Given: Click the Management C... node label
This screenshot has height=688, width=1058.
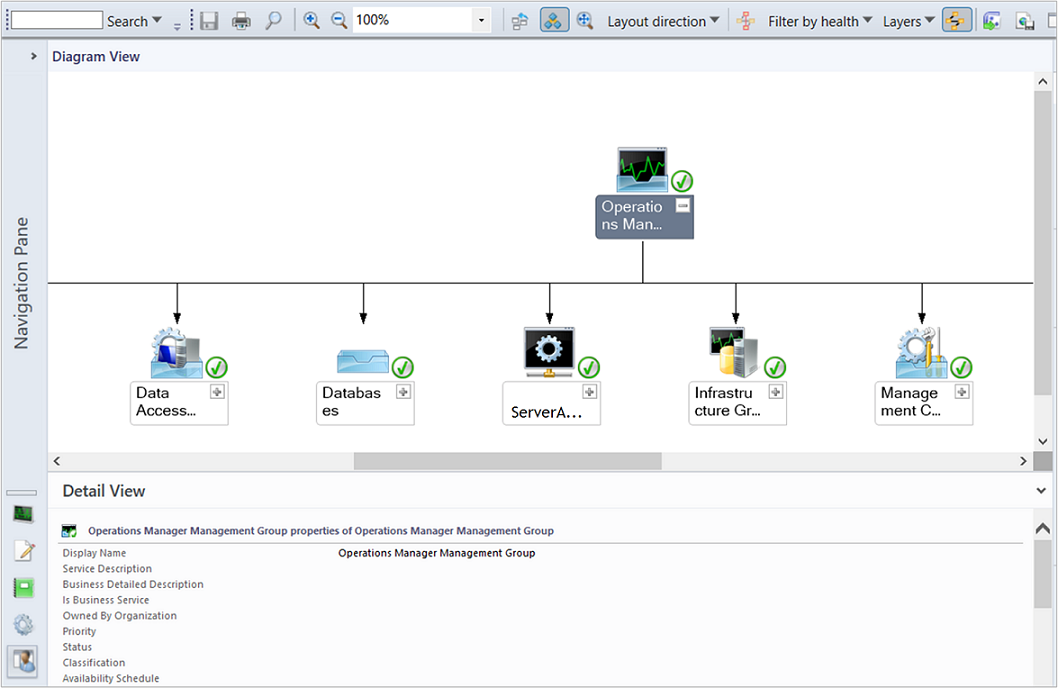Looking at the screenshot, I should tap(911, 402).
